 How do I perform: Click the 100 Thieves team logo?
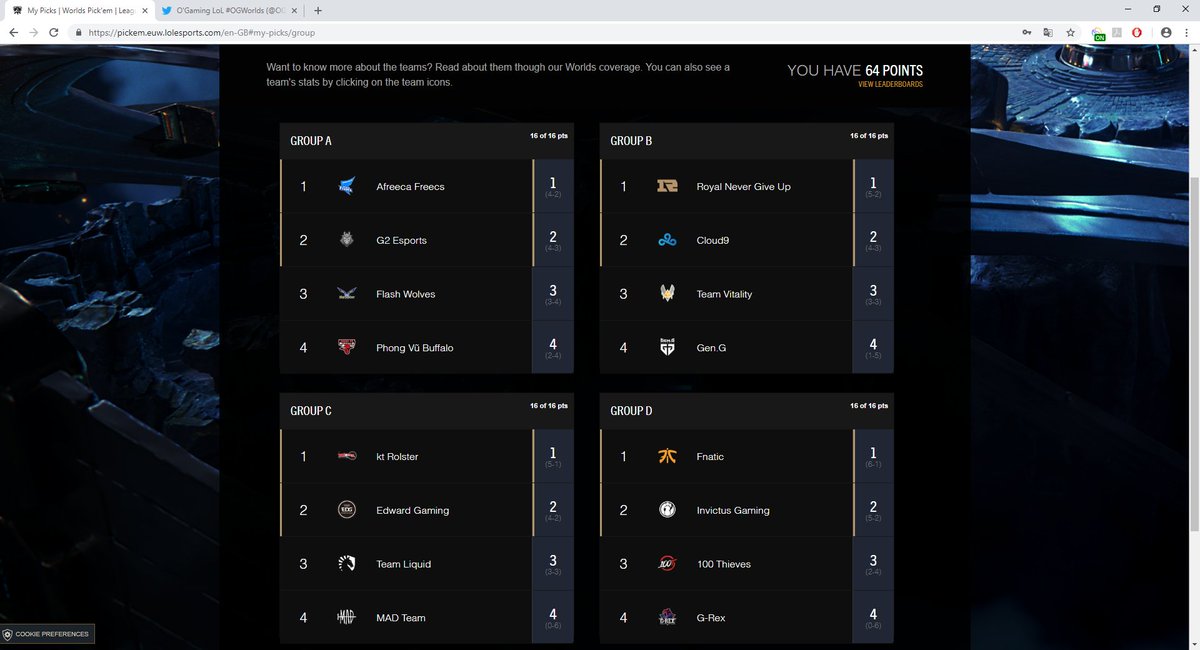pyautogui.click(x=667, y=564)
